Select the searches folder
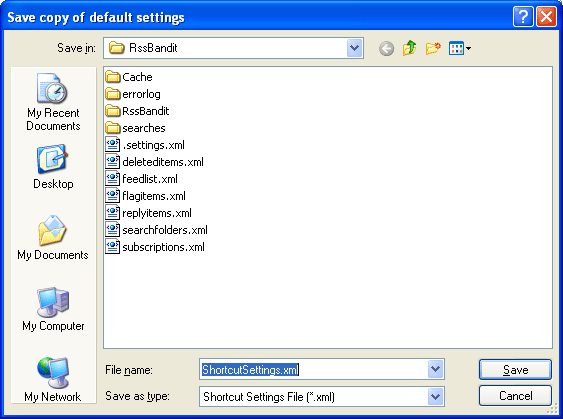 [x=135, y=128]
